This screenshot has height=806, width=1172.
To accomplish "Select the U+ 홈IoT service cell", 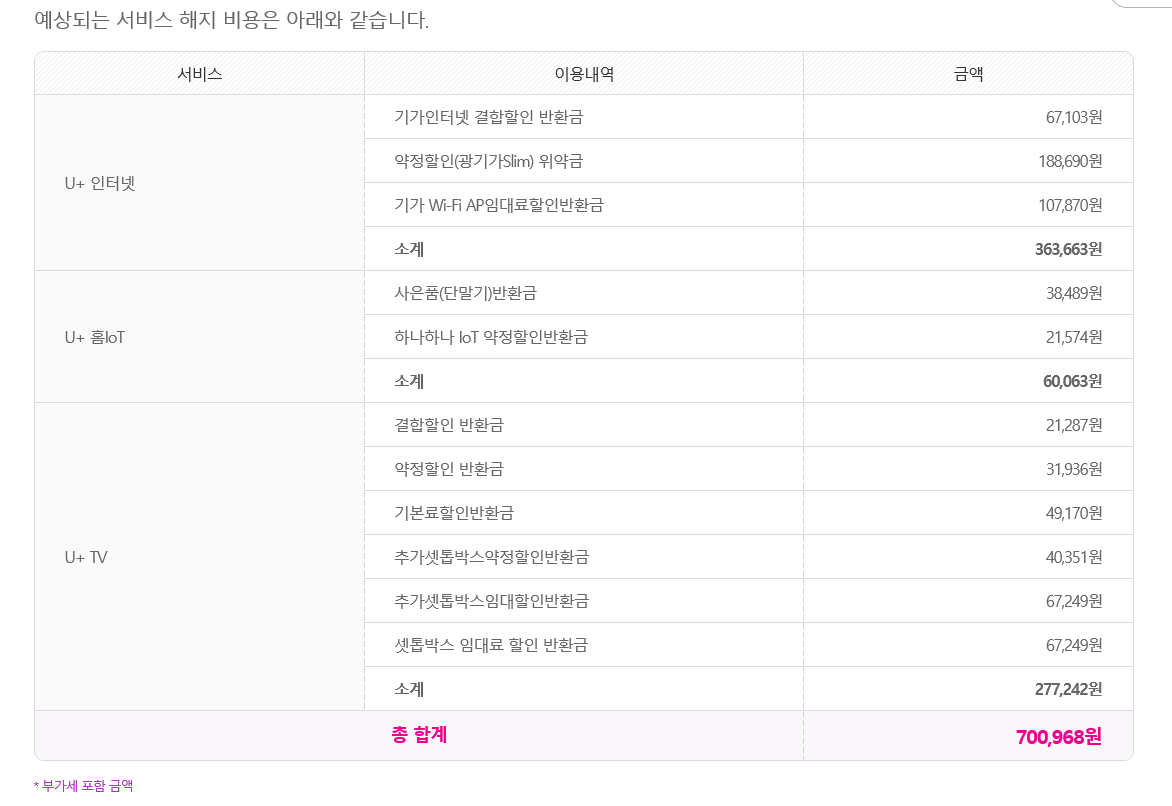I will coord(95,337).
